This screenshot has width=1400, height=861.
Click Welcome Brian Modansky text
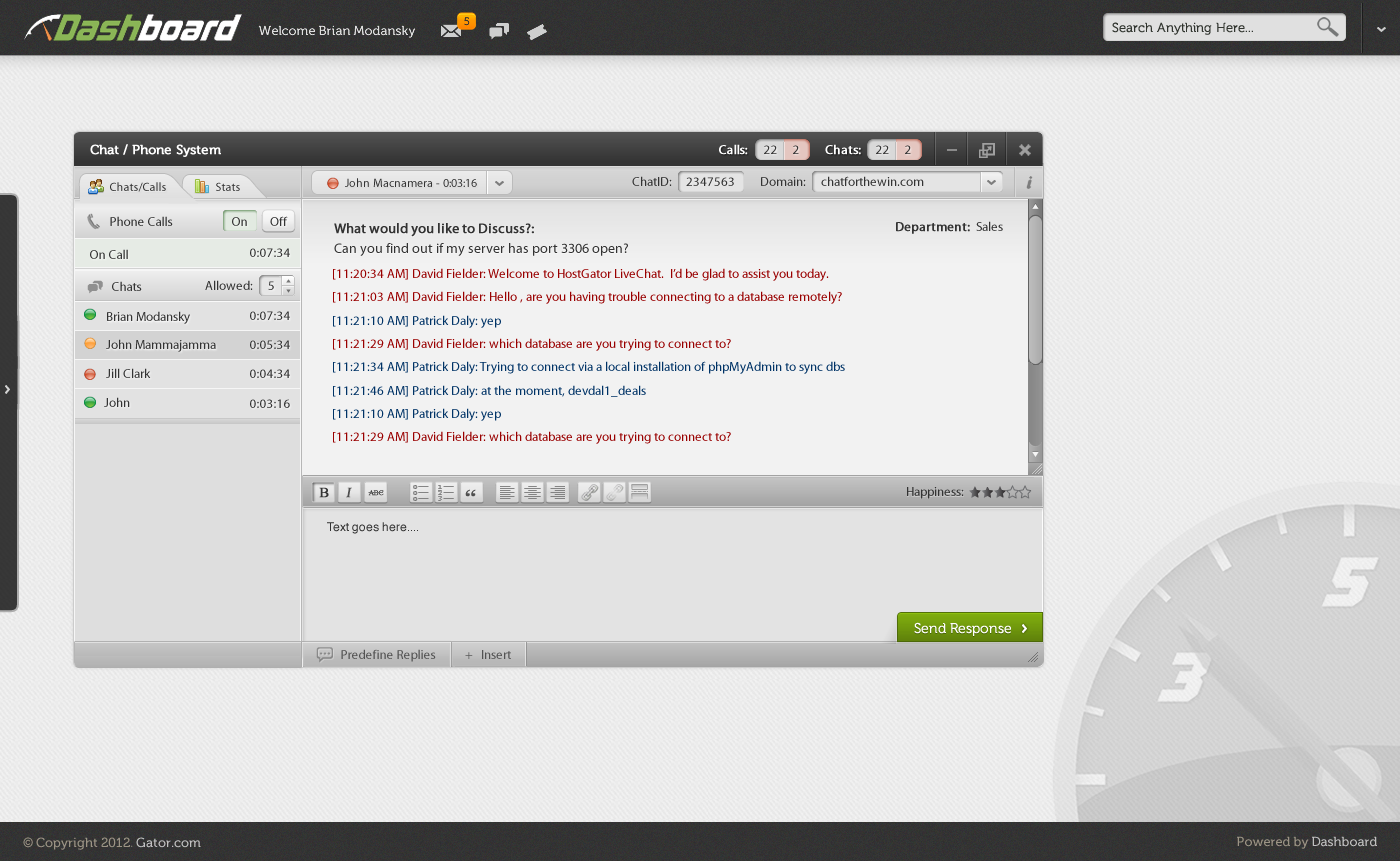337,30
